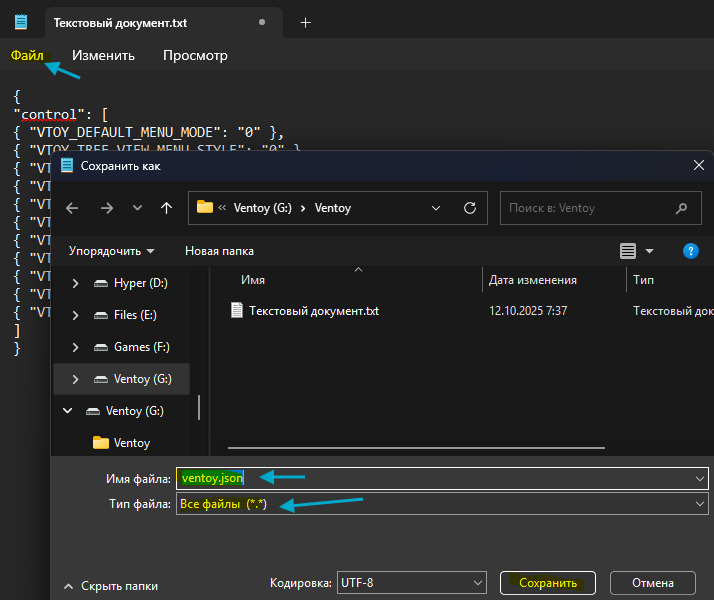Open the Упорядочить dropdown menu

111,251
